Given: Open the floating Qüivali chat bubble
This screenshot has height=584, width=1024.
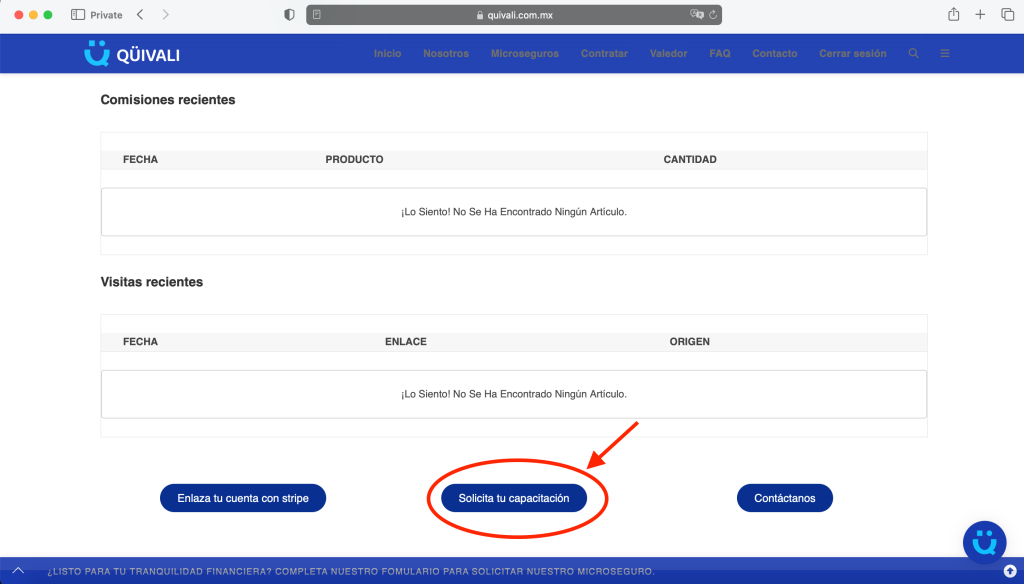Looking at the screenshot, I should pyautogui.click(x=985, y=542).
